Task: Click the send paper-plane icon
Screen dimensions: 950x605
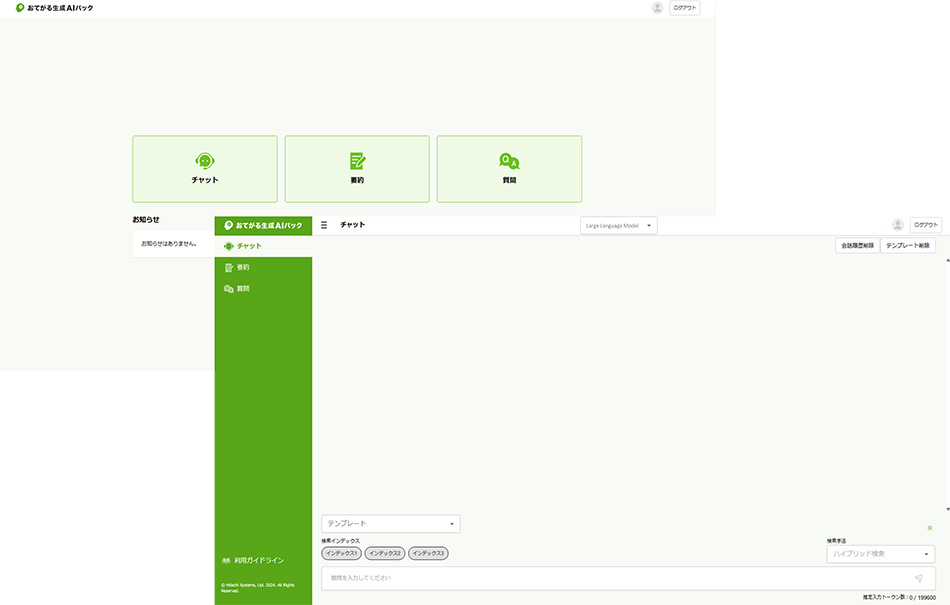Action: click(918, 578)
